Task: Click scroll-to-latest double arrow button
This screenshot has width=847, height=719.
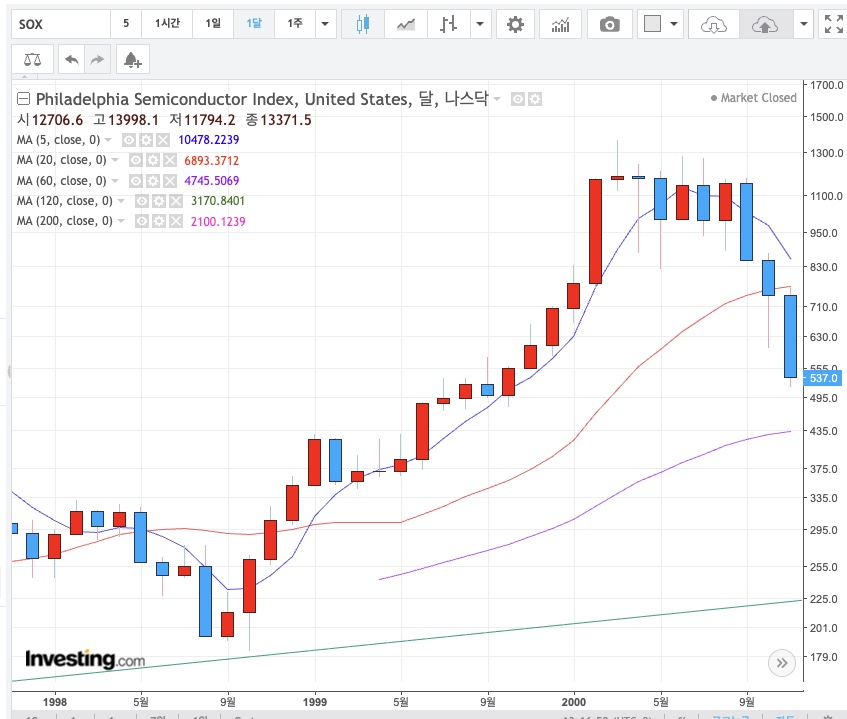Action: (782, 663)
